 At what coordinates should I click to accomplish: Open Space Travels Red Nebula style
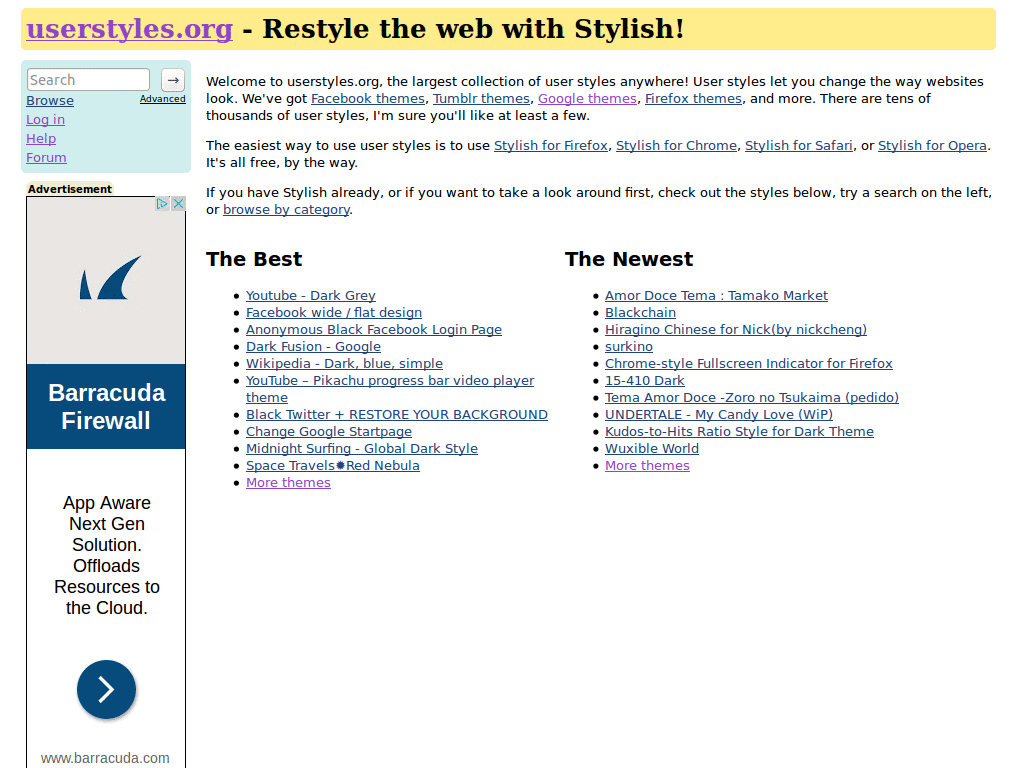coord(332,466)
